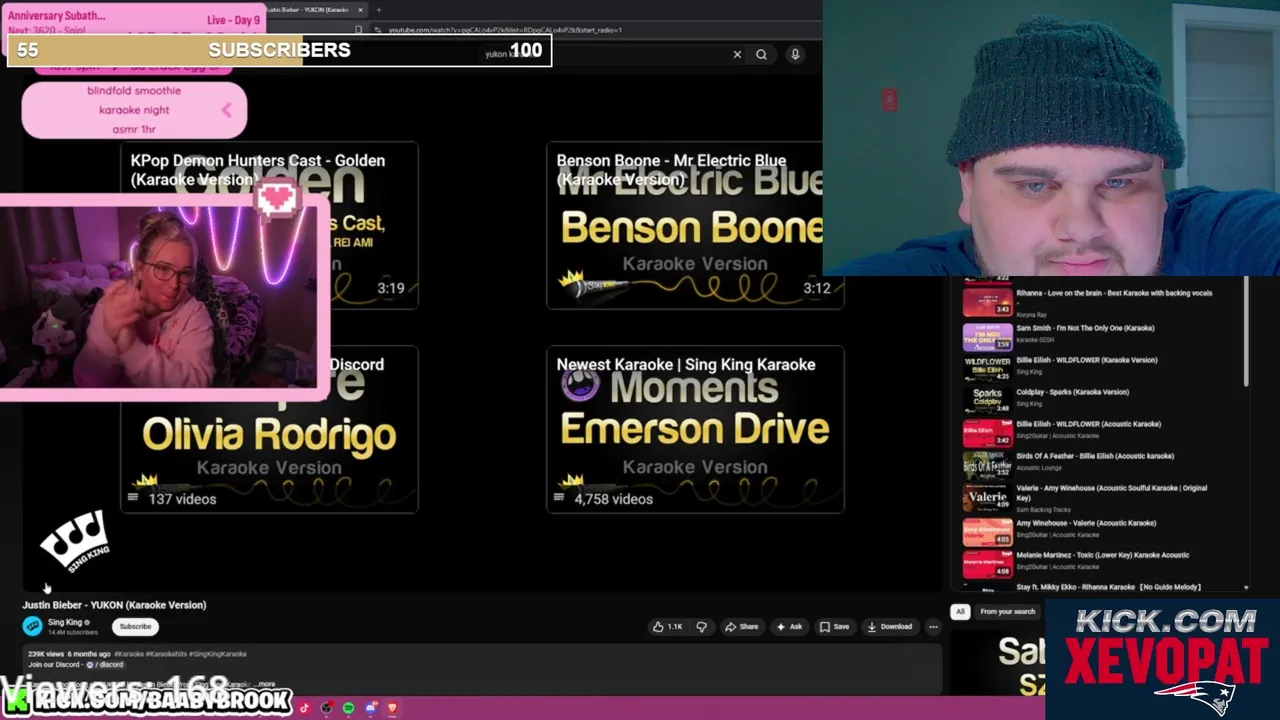The width and height of the screenshot is (1280, 720).
Task: Play Sam Smith I'm Not The Only One
Action: pyautogui.click(x=1085, y=328)
